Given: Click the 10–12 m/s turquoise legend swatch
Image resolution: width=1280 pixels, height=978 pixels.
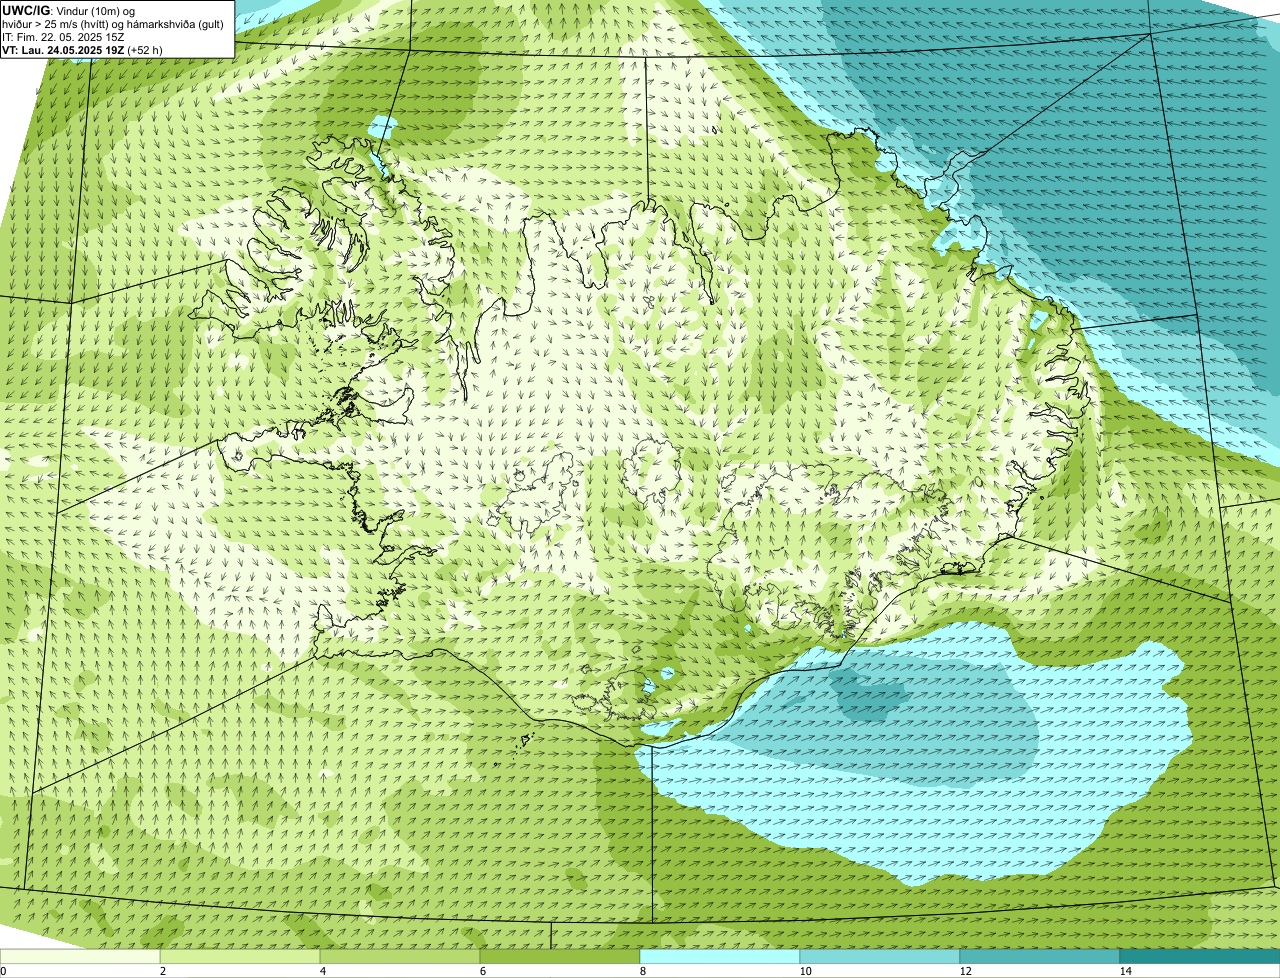Looking at the screenshot, I should [880, 957].
